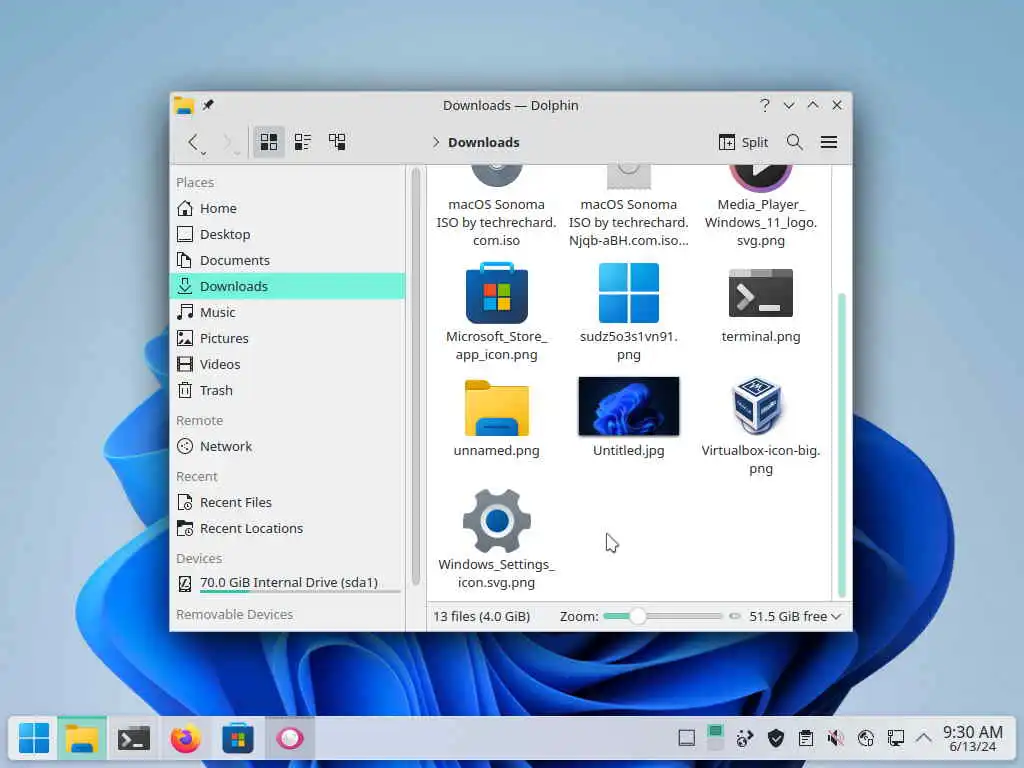Launch Firefox from taskbar
Viewport: 1024px width, 768px height.
click(185, 739)
